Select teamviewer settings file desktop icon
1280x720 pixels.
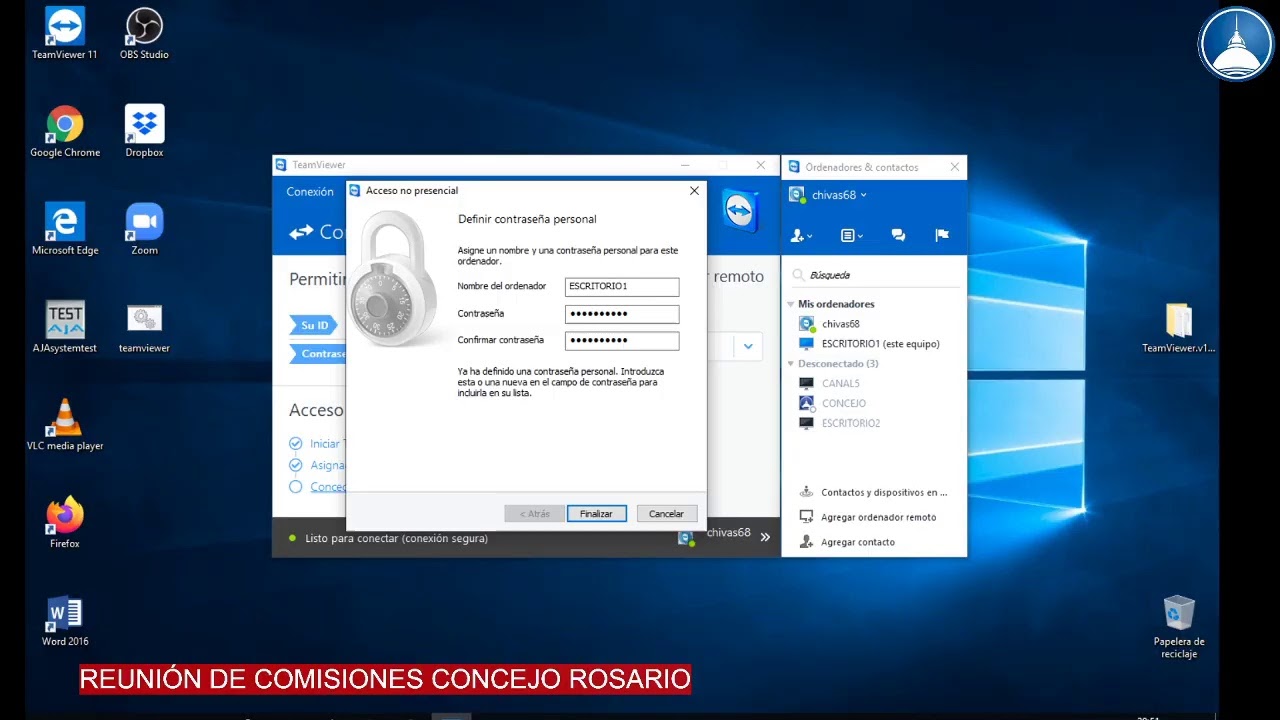coord(144,327)
